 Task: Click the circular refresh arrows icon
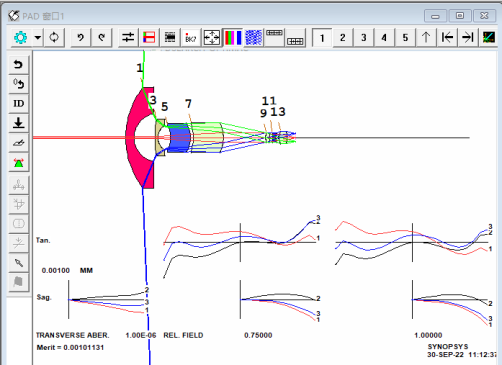54,37
